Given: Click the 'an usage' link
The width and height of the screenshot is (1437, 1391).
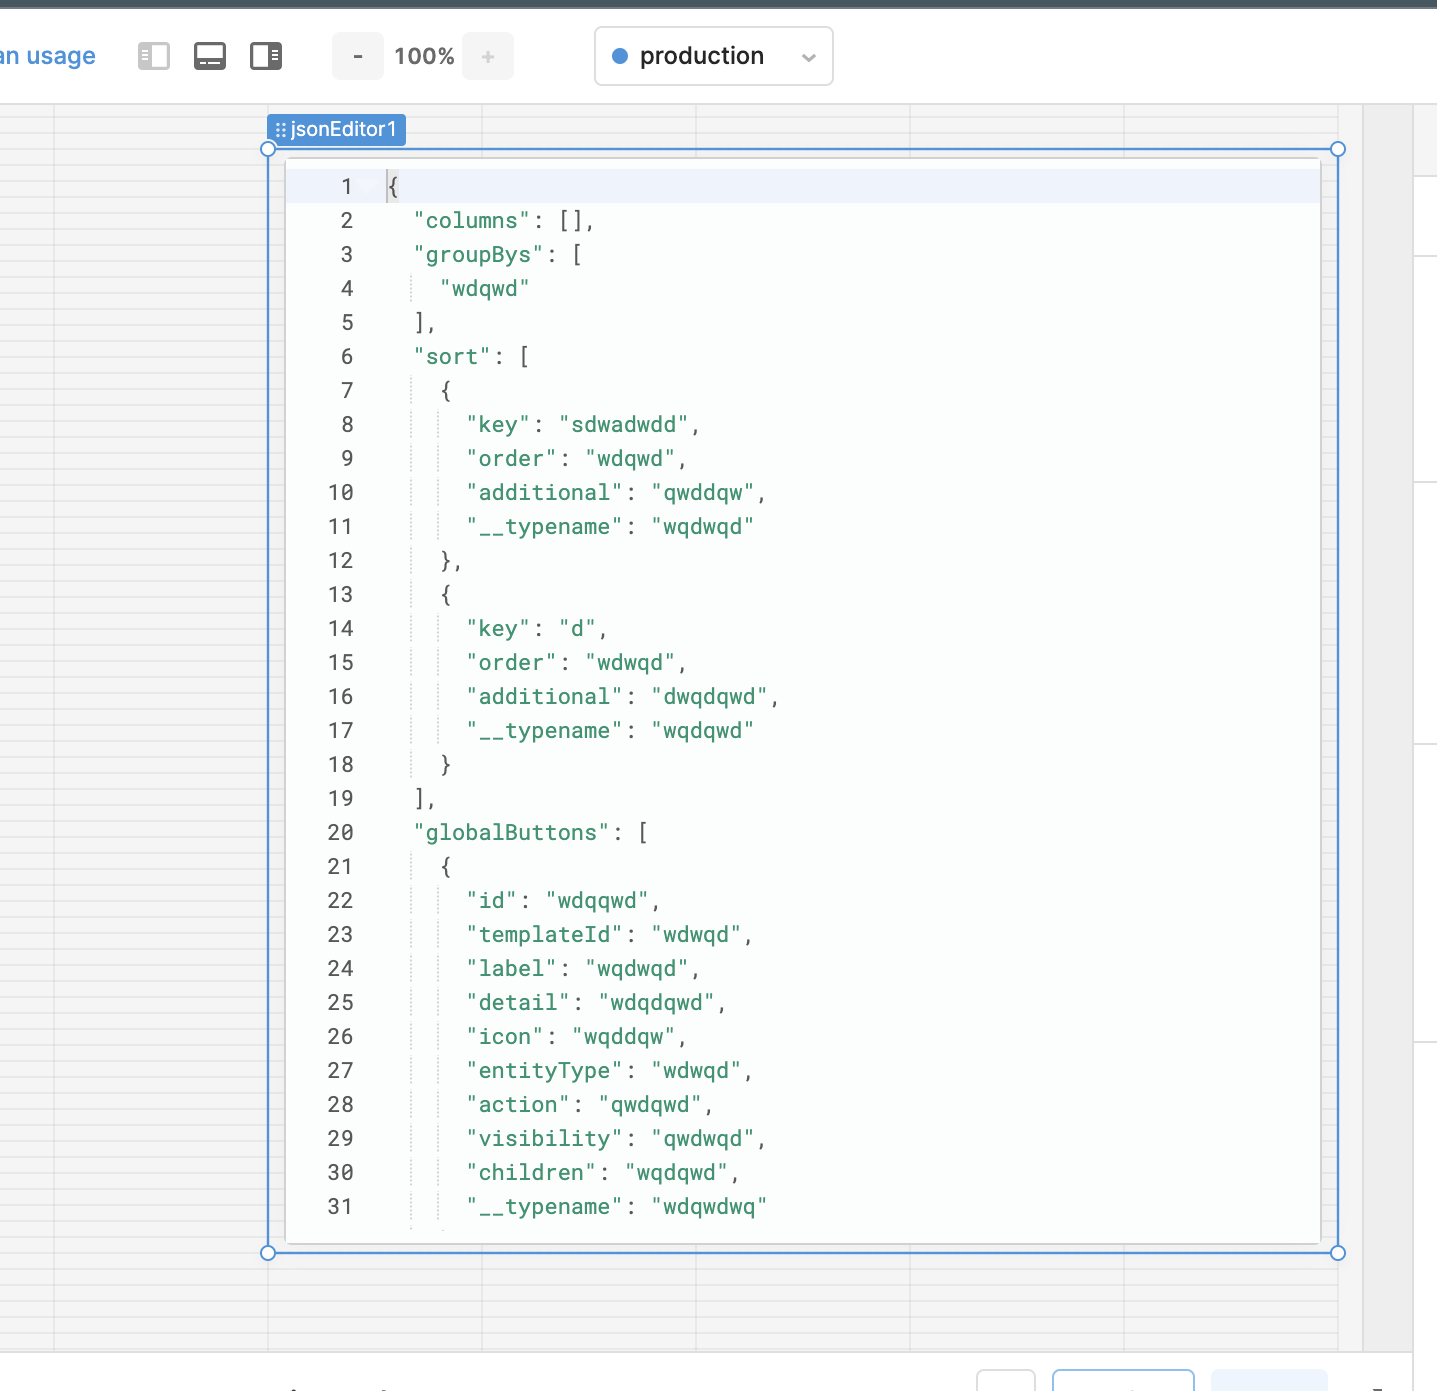Looking at the screenshot, I should [x=46, y=56].
